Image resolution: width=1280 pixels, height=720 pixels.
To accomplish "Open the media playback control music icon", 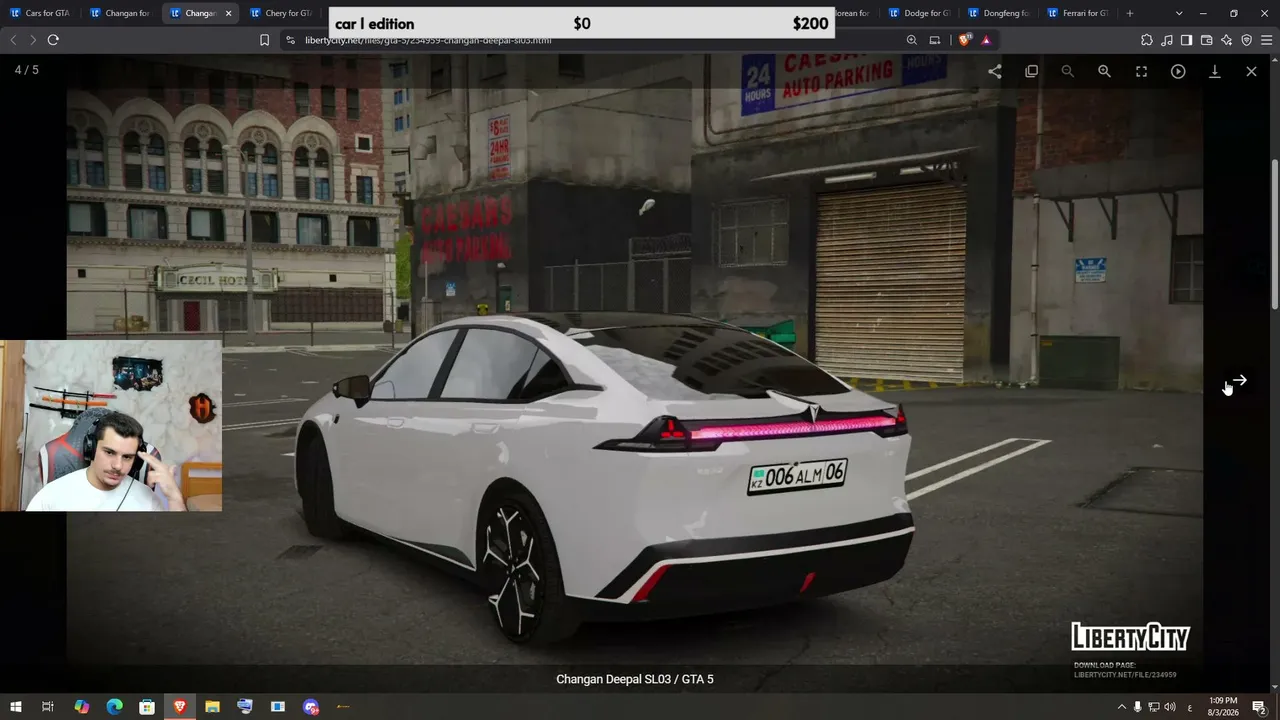I will click(1167, 40).
